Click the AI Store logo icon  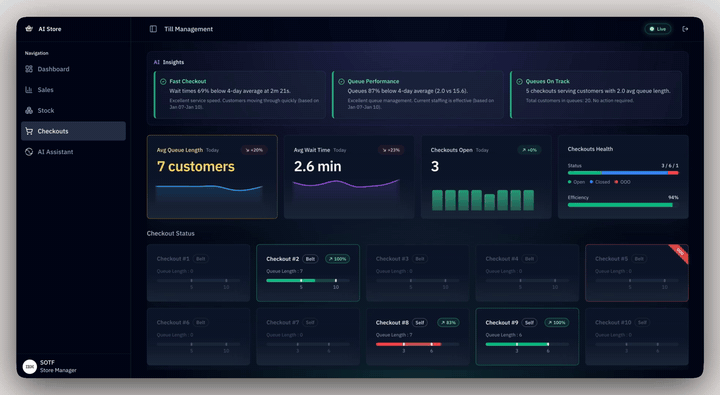point(29,28)
